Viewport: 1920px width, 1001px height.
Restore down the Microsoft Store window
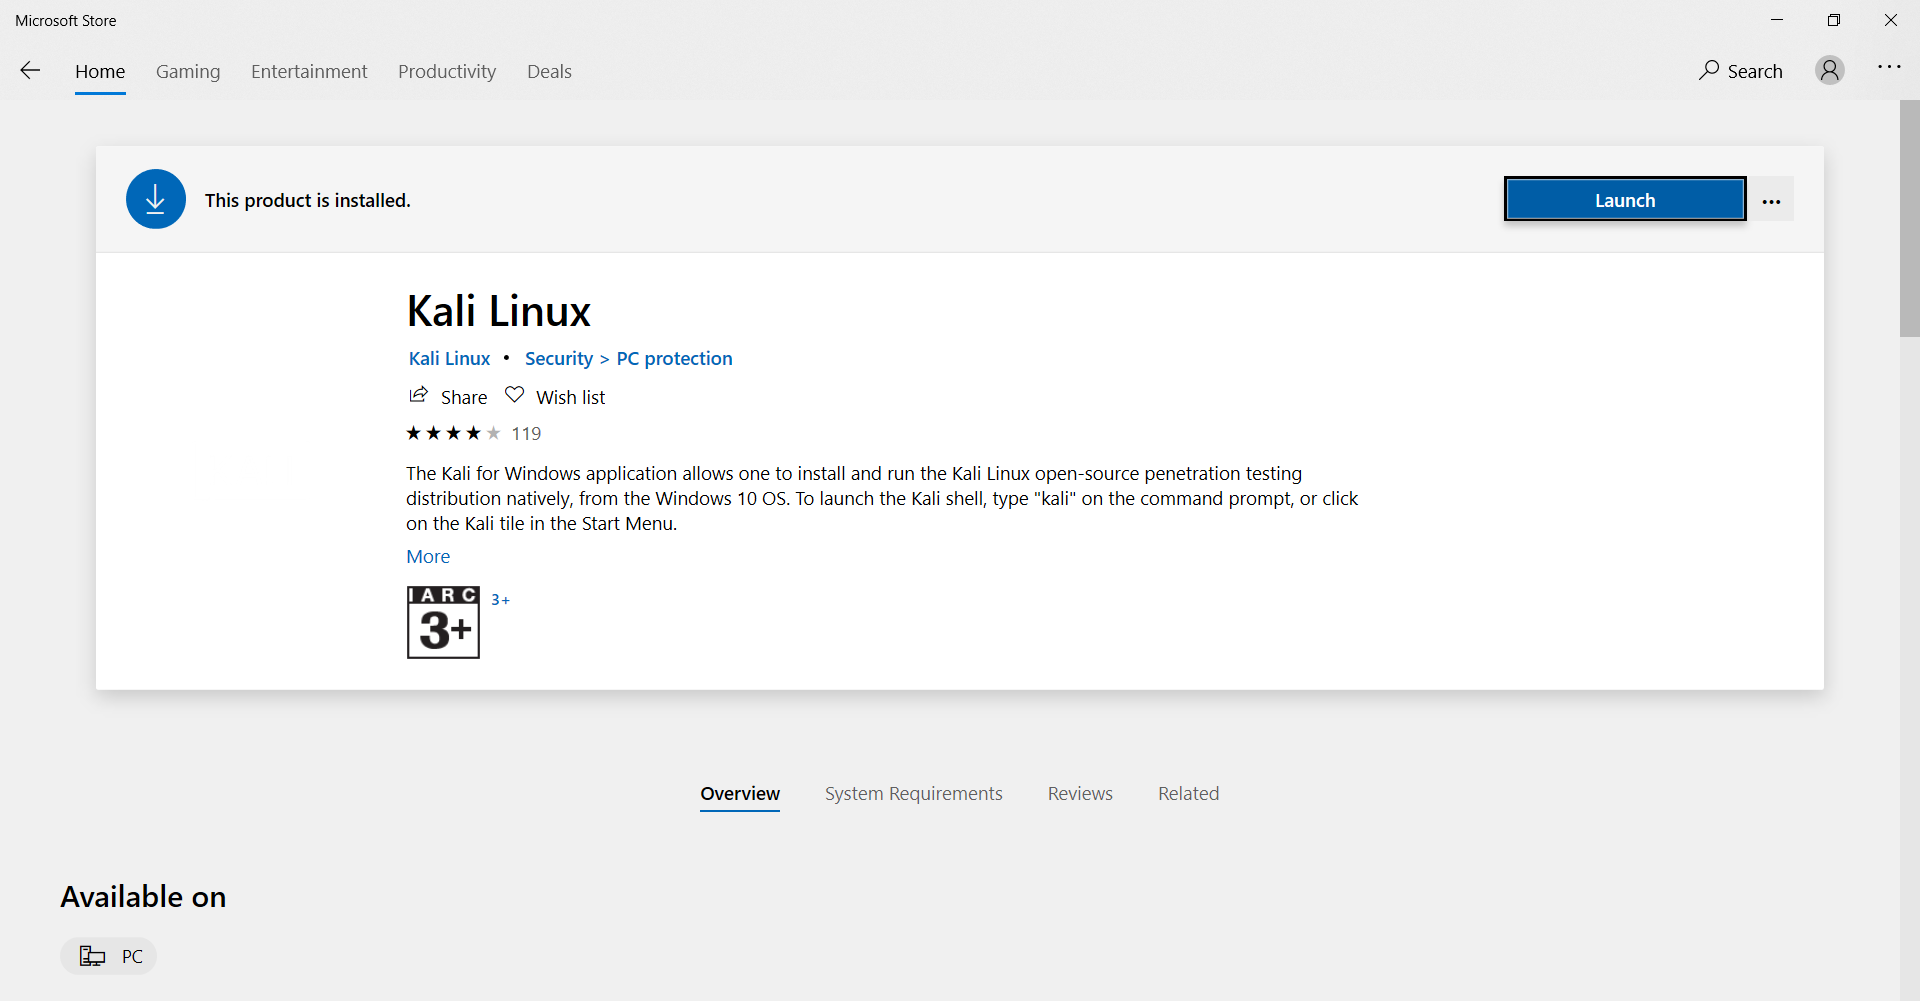point(1834,20)
